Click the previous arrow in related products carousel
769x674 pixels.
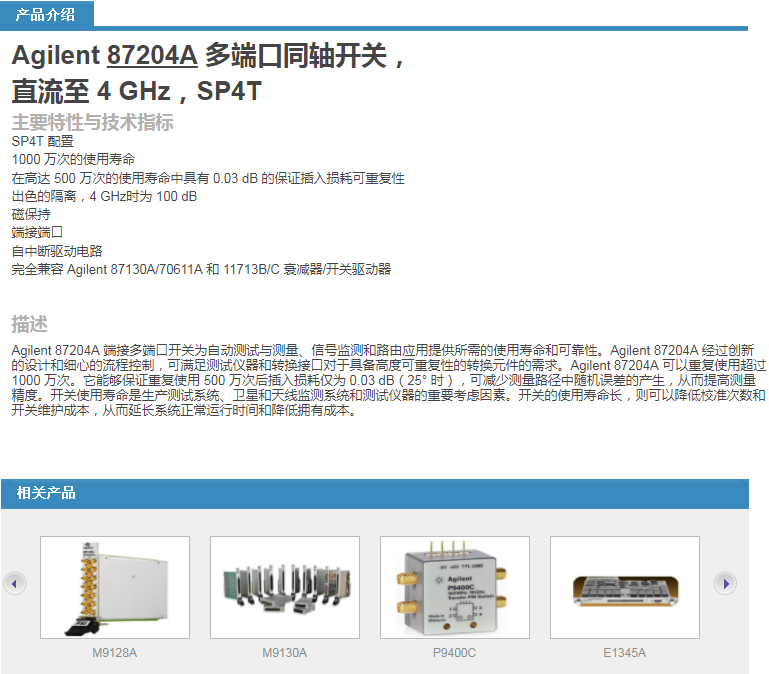(x=15, y=583)
